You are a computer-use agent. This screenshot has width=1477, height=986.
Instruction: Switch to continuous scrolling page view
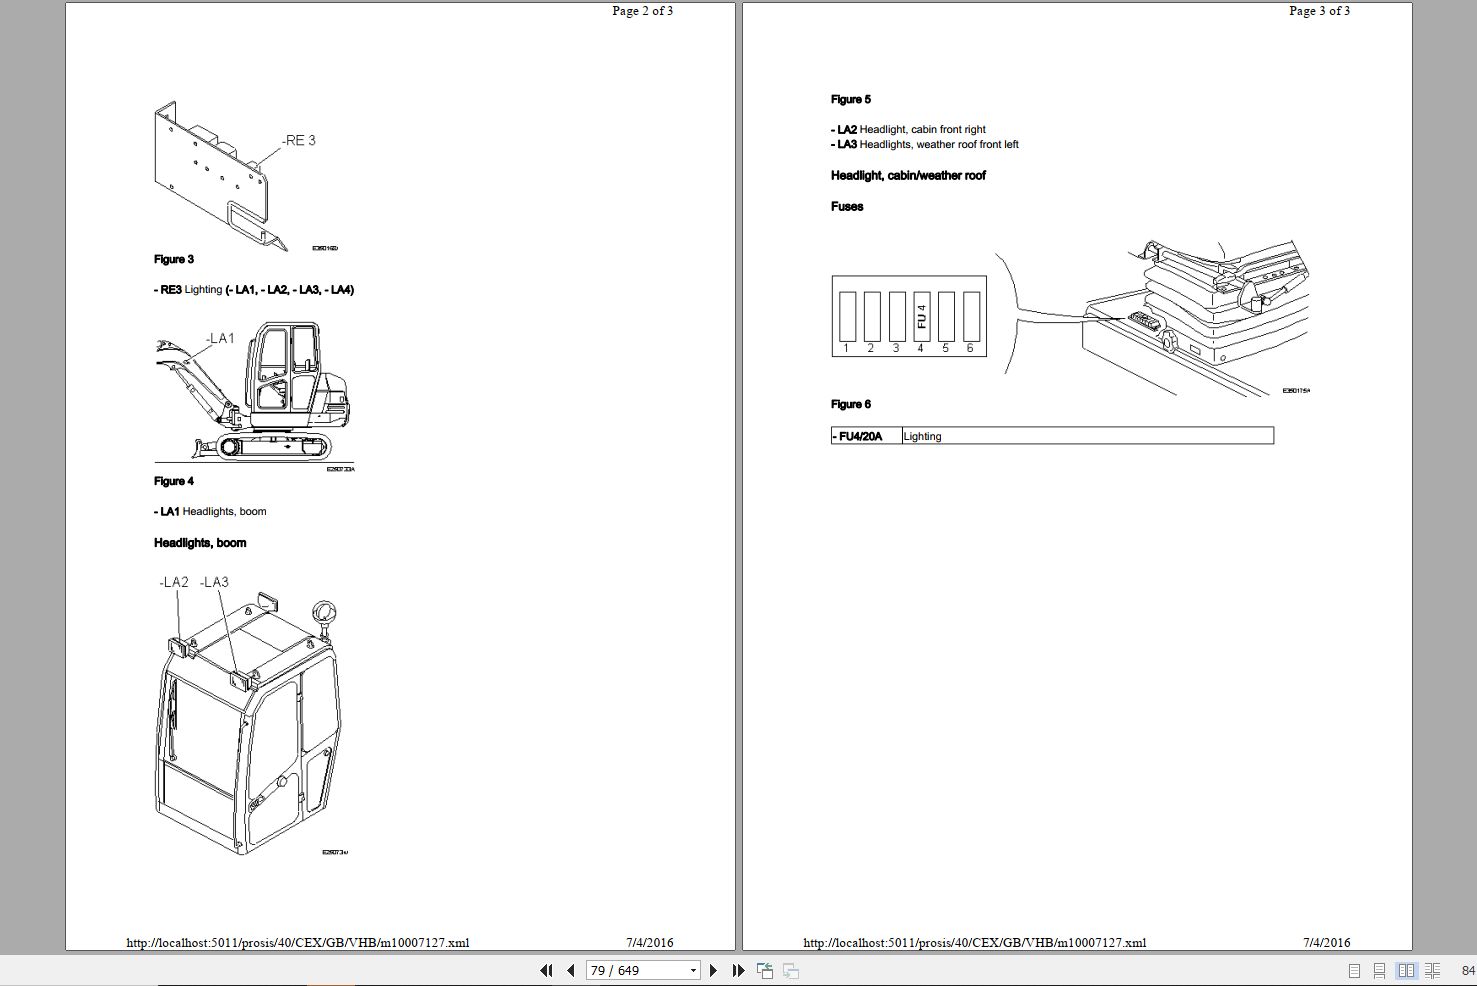[x=1379, y=970]
